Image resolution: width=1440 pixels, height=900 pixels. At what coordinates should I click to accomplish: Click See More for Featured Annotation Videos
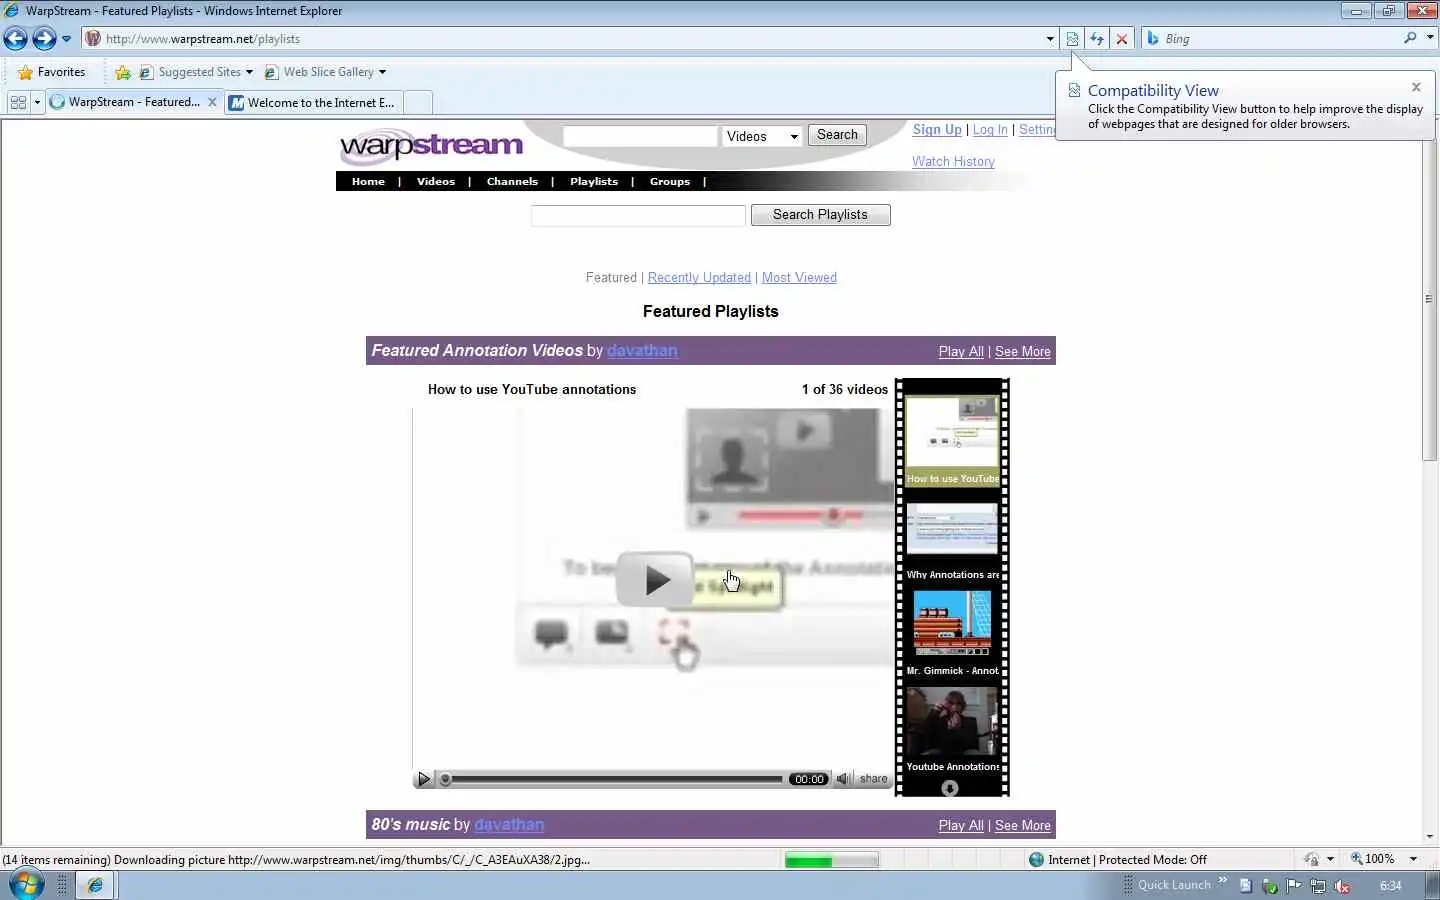coord(1022,352)
